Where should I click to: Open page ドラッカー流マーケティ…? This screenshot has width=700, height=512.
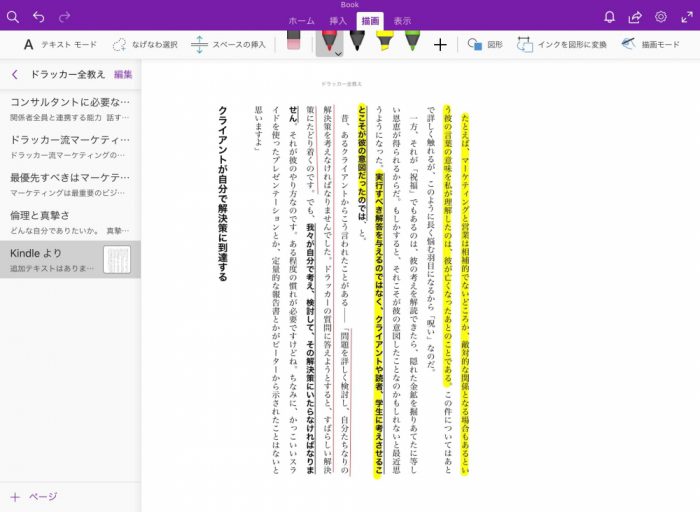click(x=70, y=146)
